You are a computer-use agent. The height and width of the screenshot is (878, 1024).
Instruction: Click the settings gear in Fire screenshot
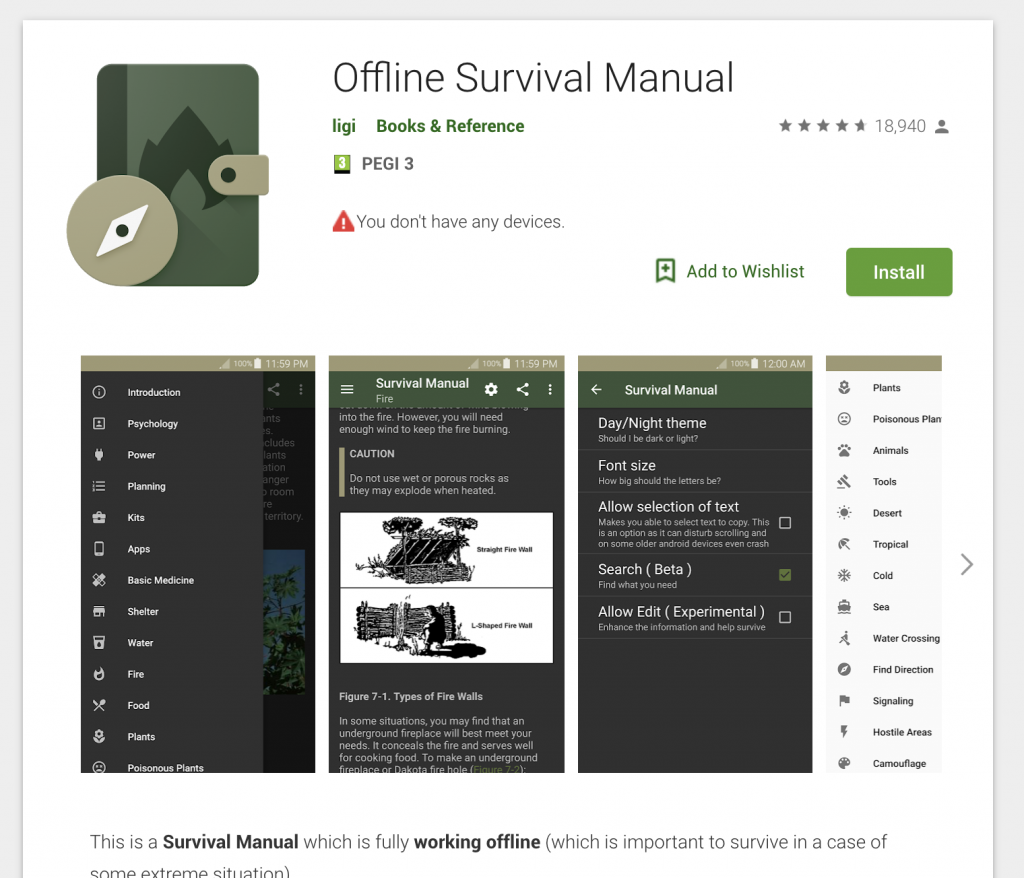(x=491, y=389)
